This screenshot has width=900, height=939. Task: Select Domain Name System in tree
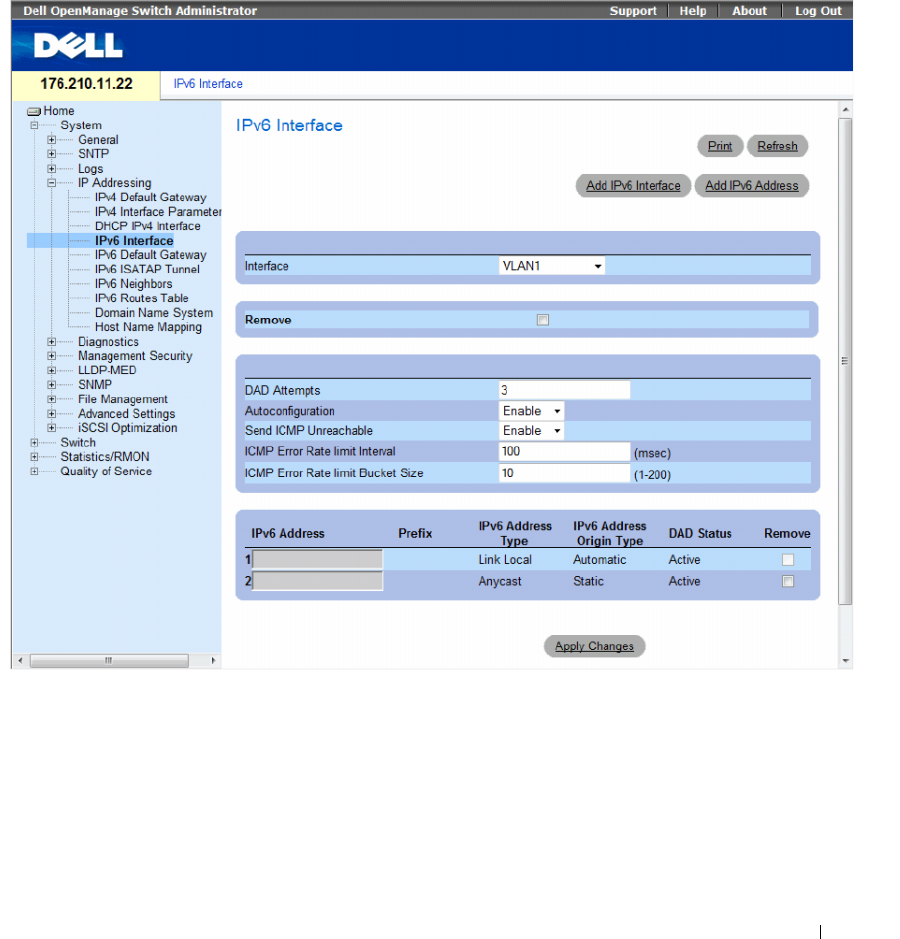154,313
